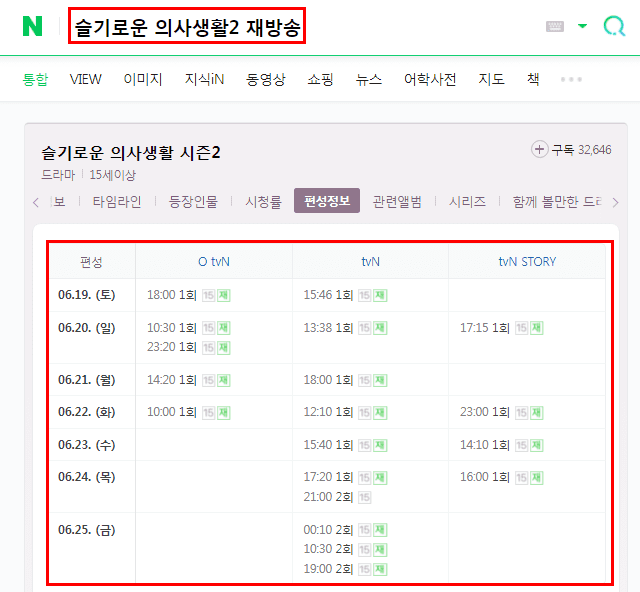Click the 15 age badge beside 21:00 2회
The width and height of the screenshot is (640, 592).
(x=364, y=497)
